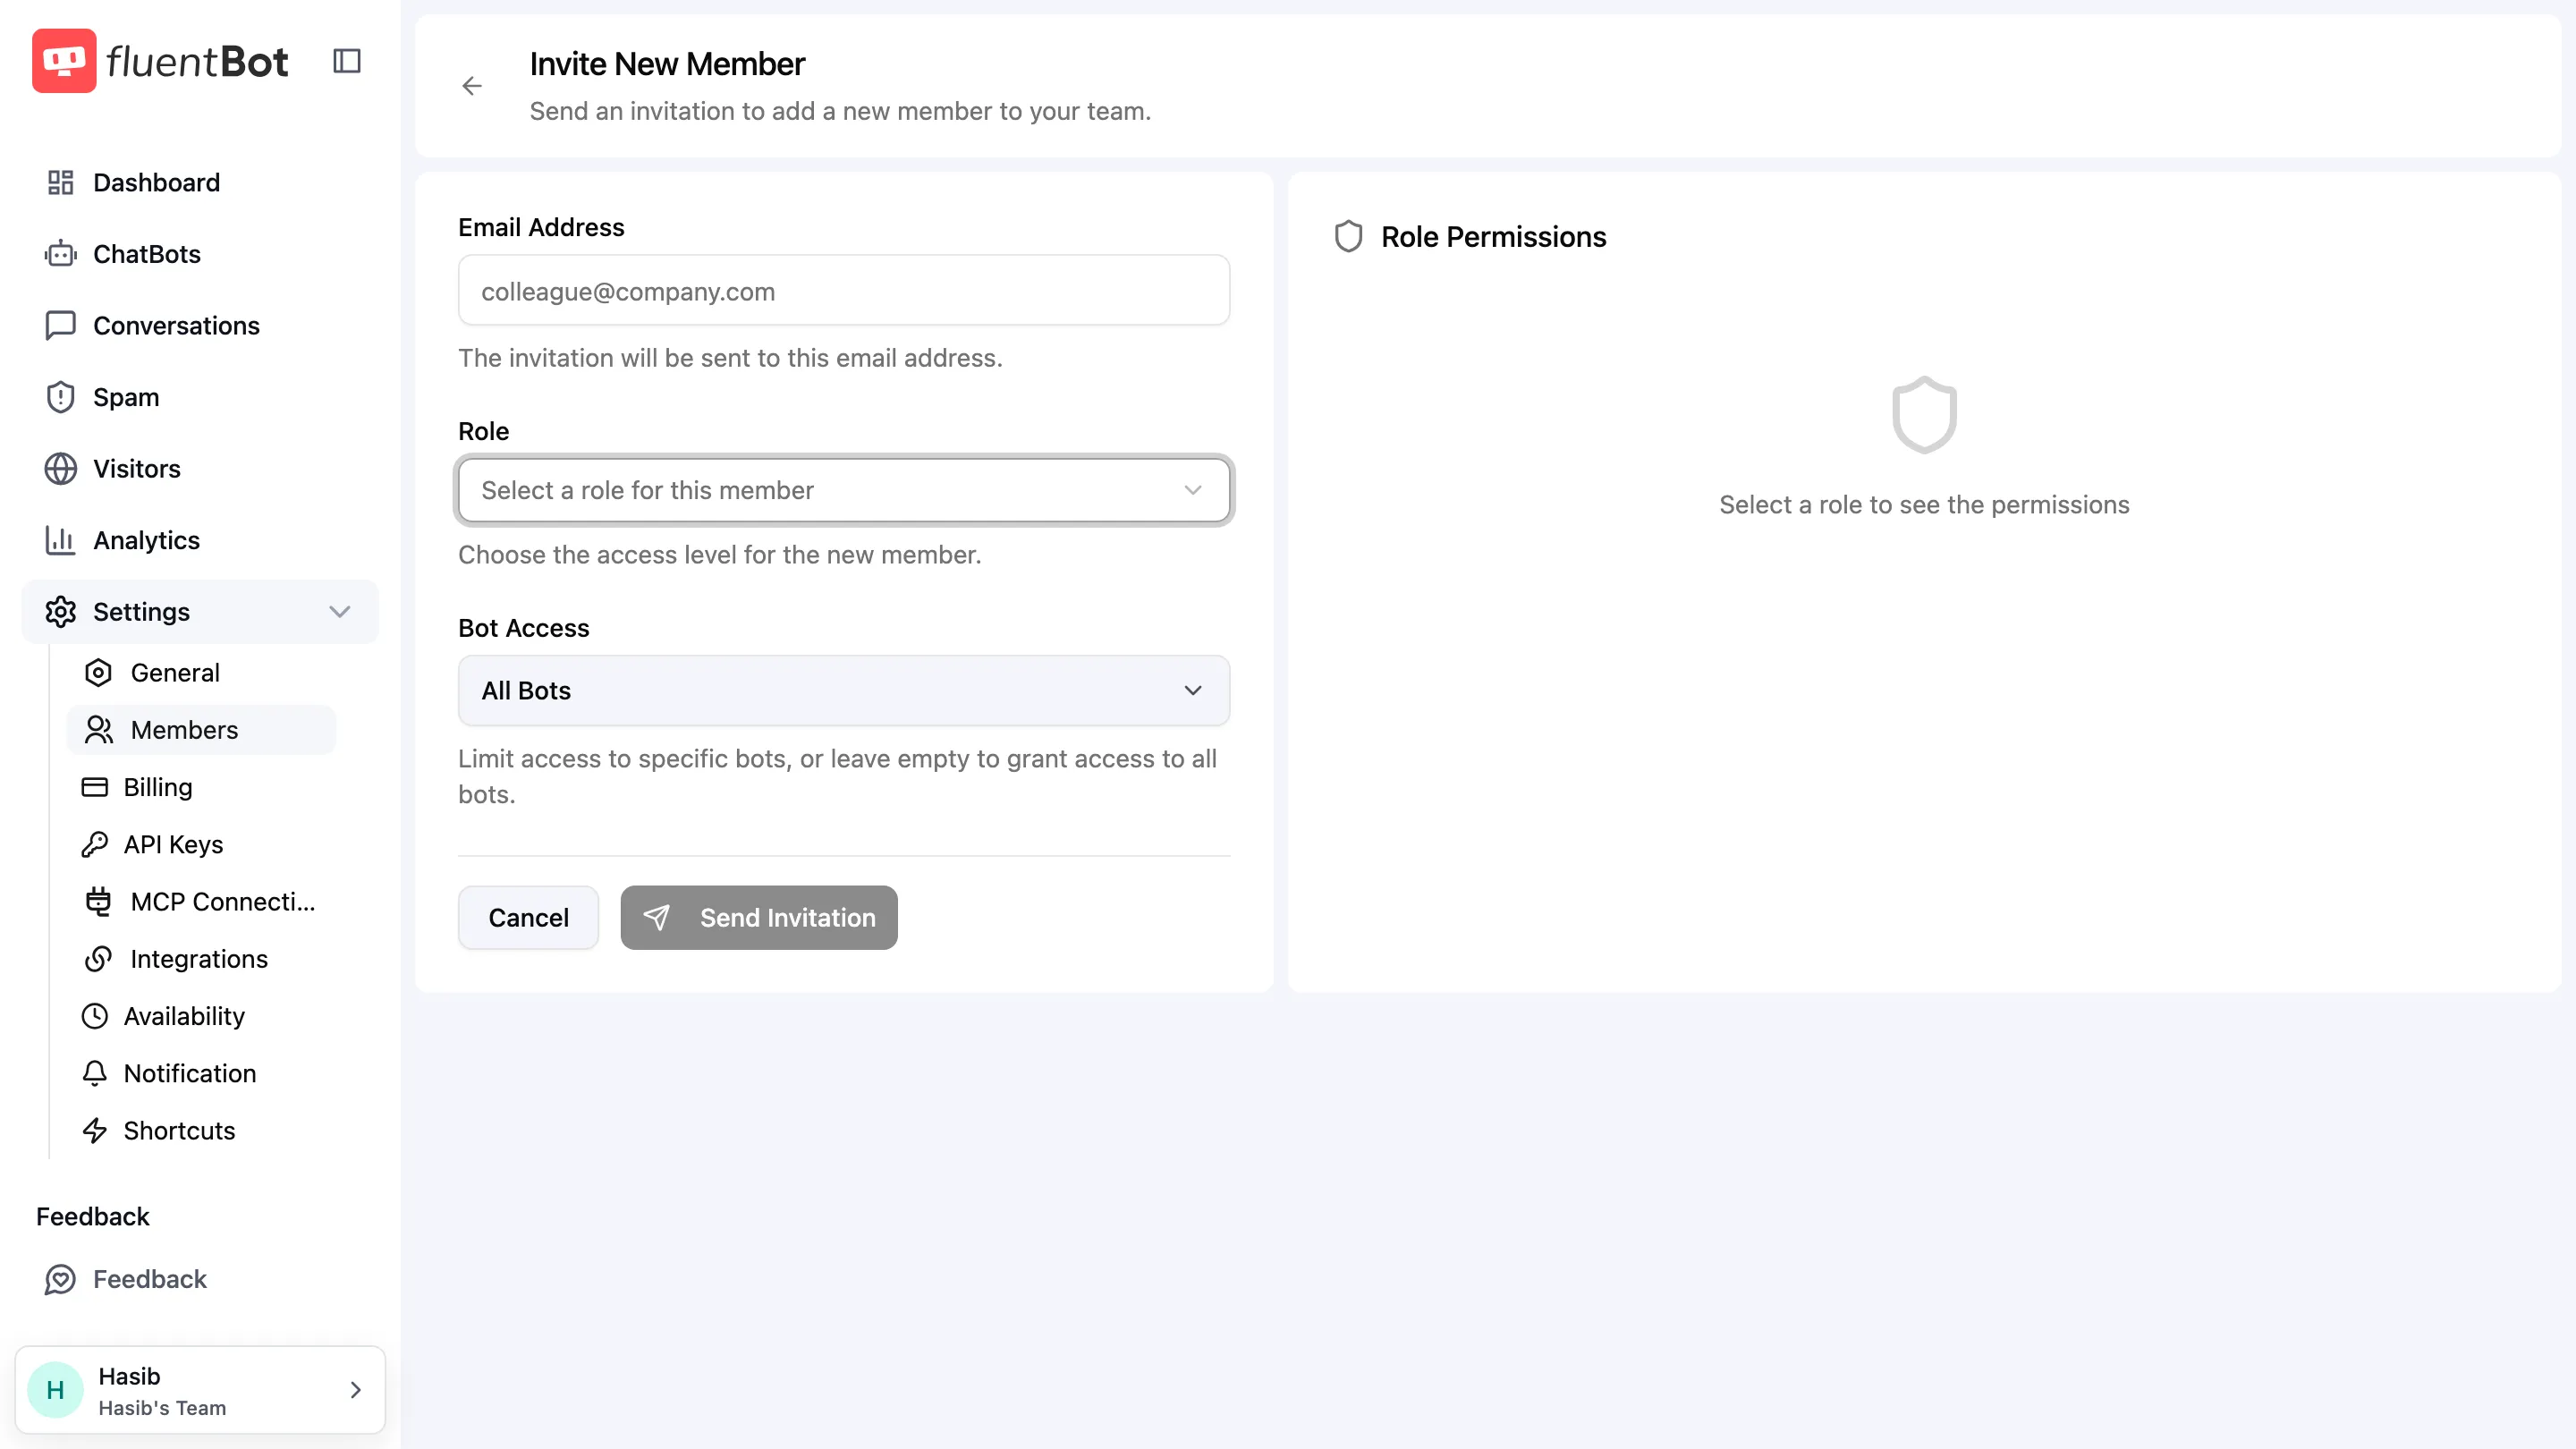Viewport: 2576px width, 1449px height.
Task: Click the Shortcuts lightning icon
Action: point(95,1130)
